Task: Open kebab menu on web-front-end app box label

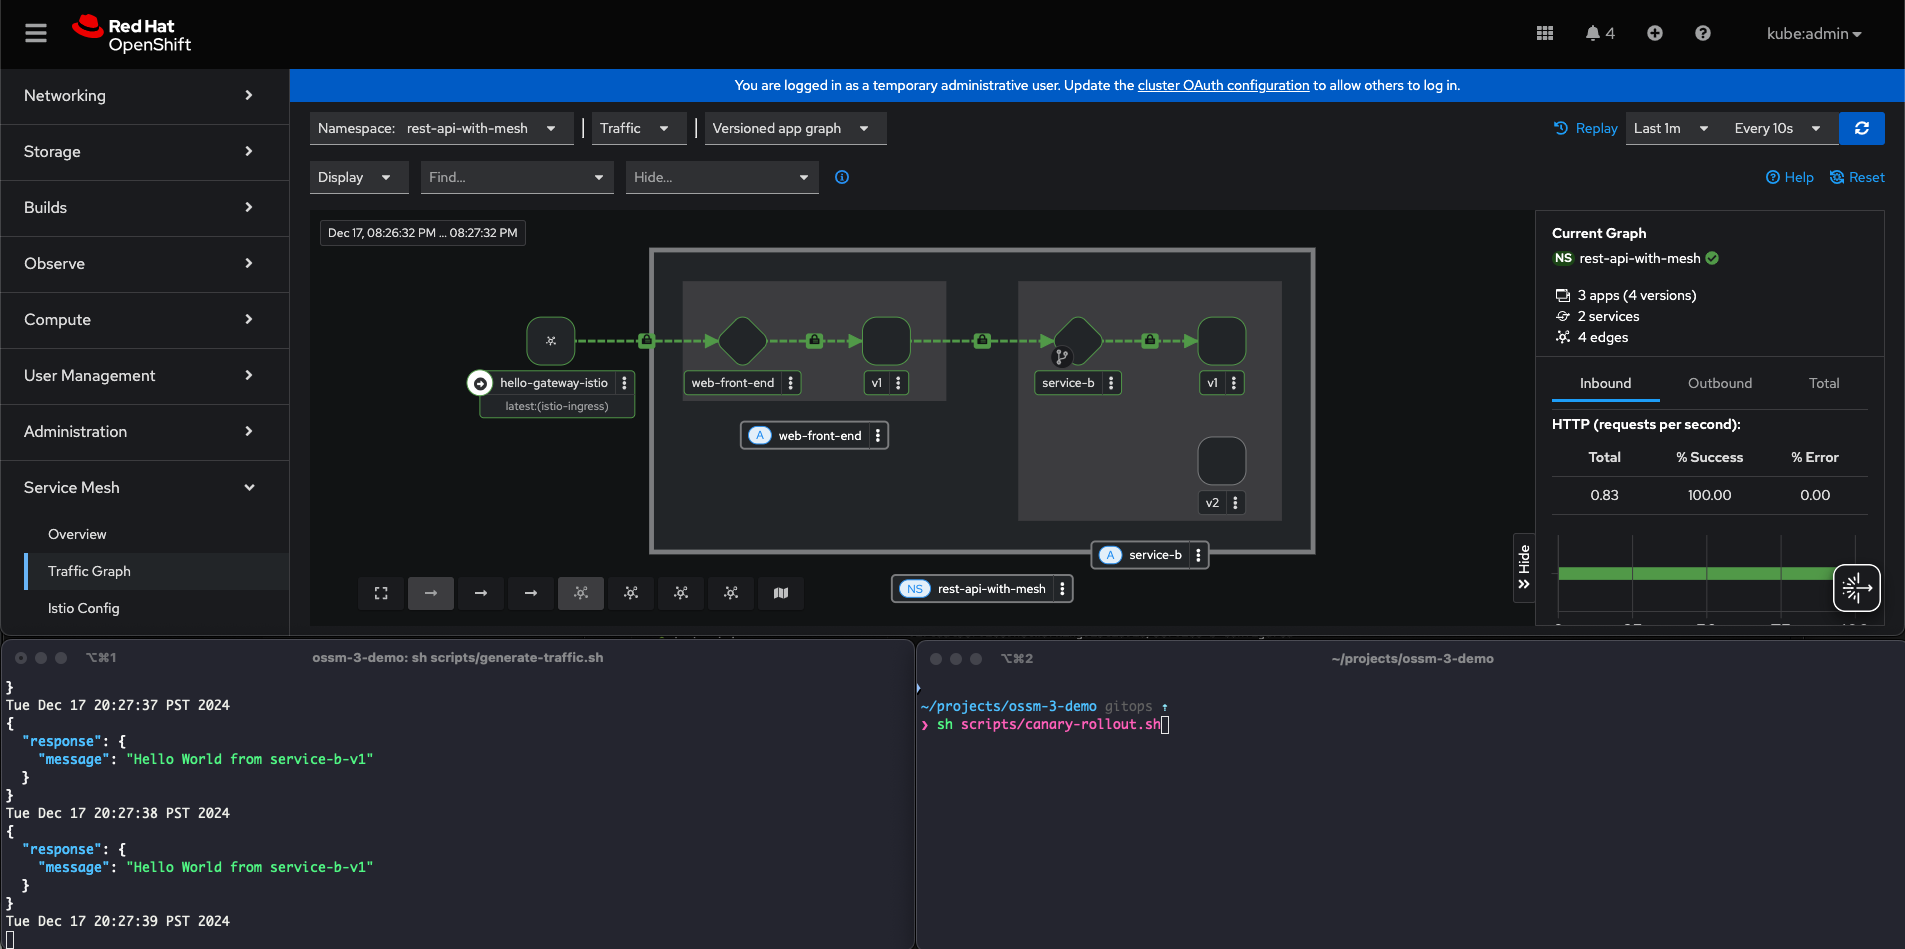Action: (877, 436)
